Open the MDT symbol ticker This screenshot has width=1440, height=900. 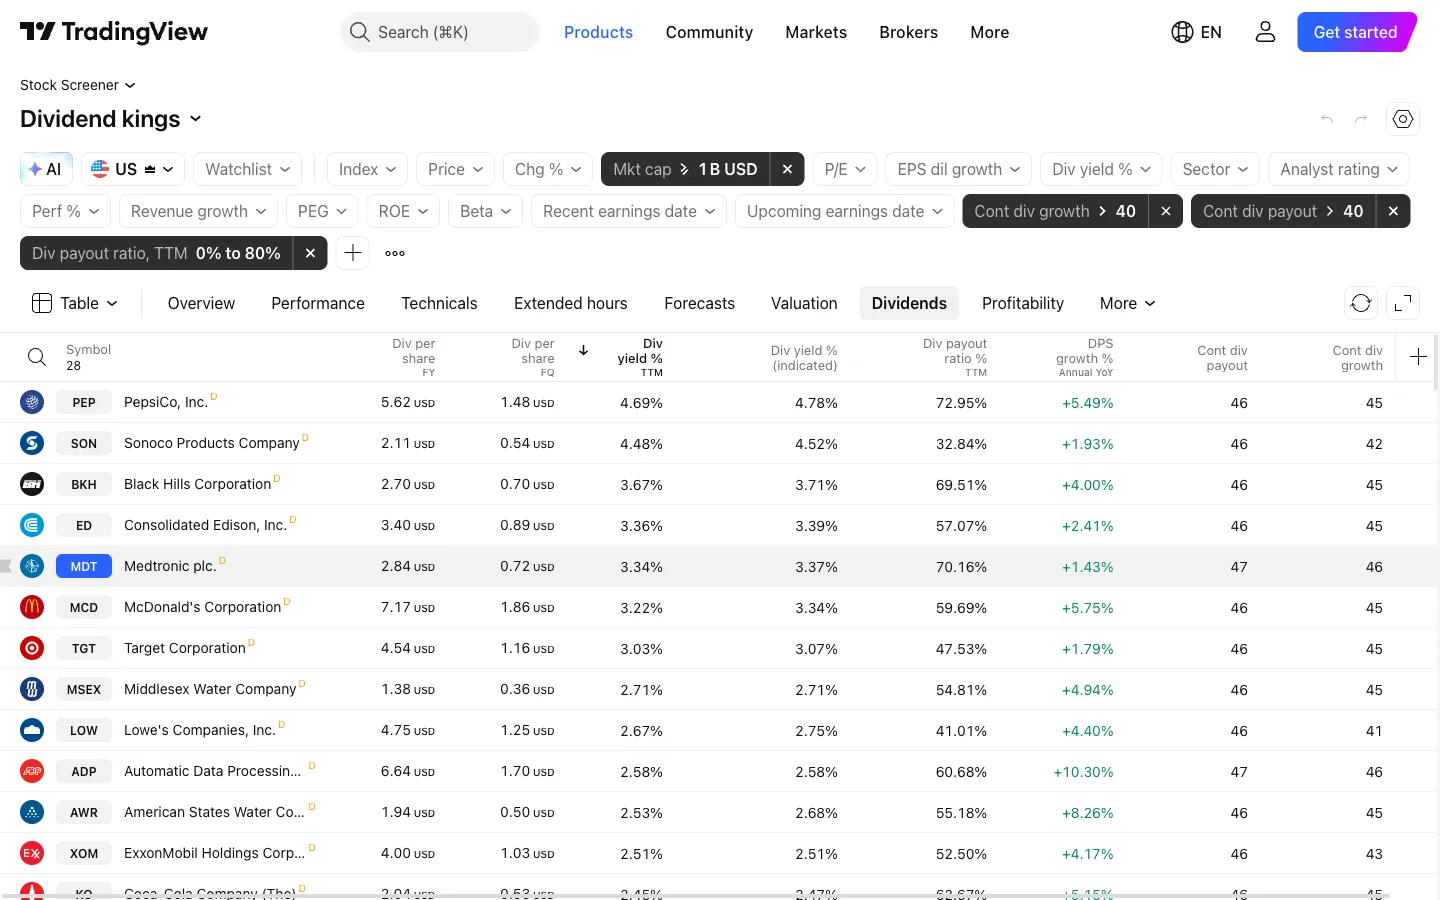(x=84, y=566)
